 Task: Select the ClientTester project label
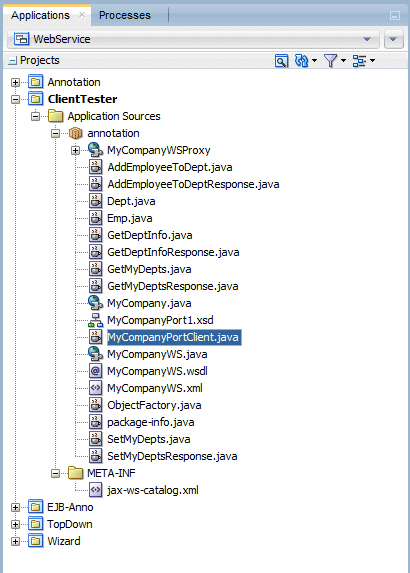click(83, 99)
